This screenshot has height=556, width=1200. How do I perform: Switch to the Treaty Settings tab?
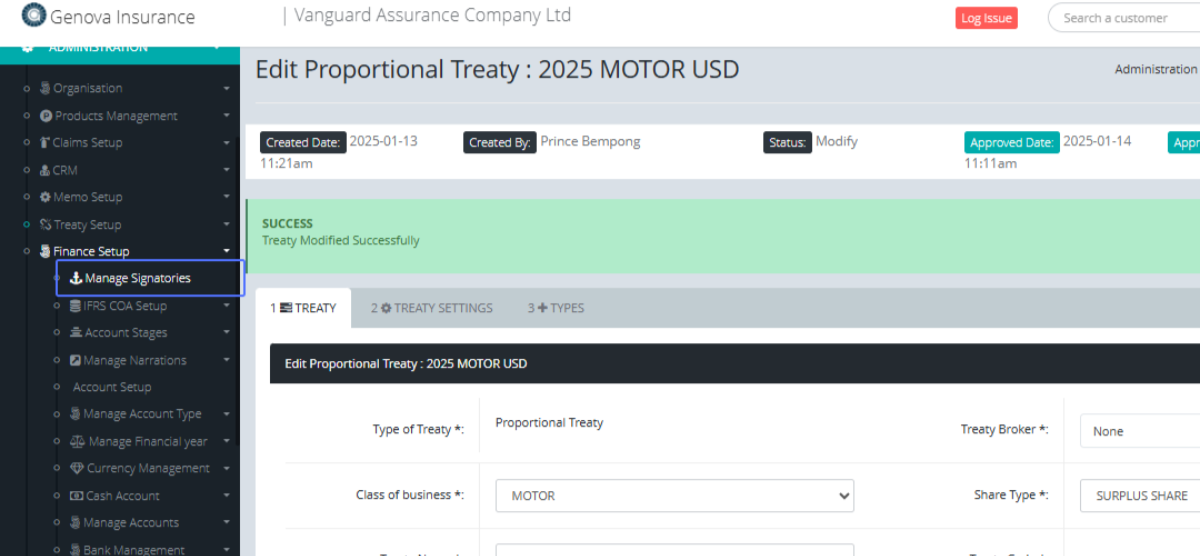tap(432, 308)
